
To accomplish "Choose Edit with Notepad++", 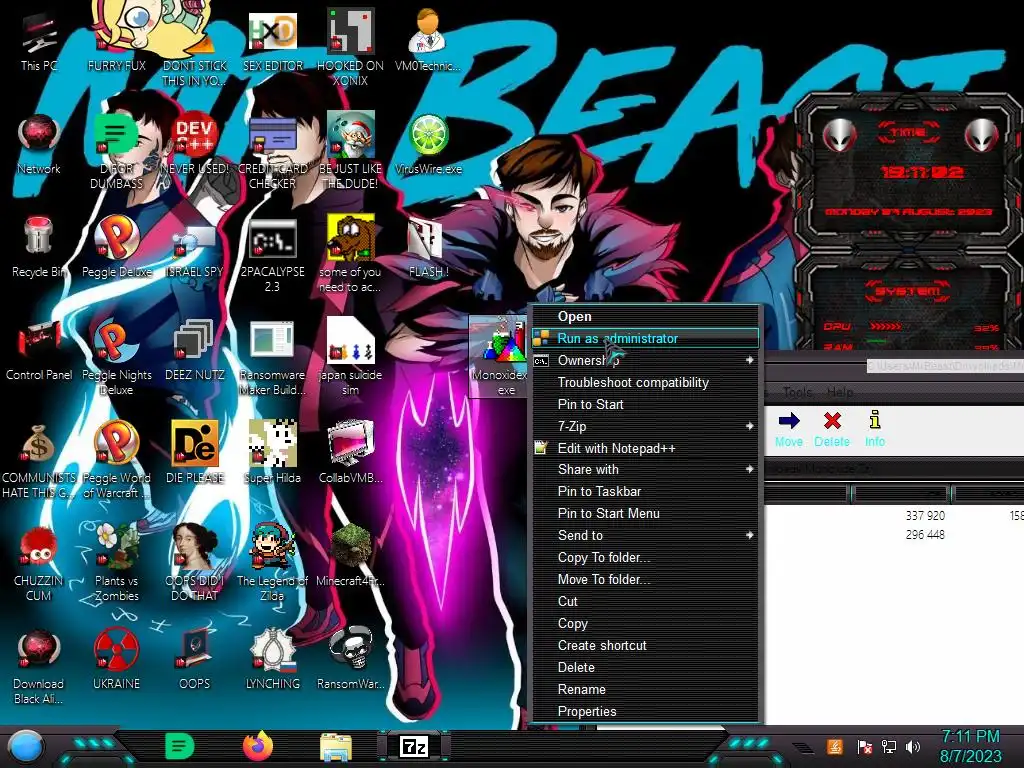I will (645, 448).
